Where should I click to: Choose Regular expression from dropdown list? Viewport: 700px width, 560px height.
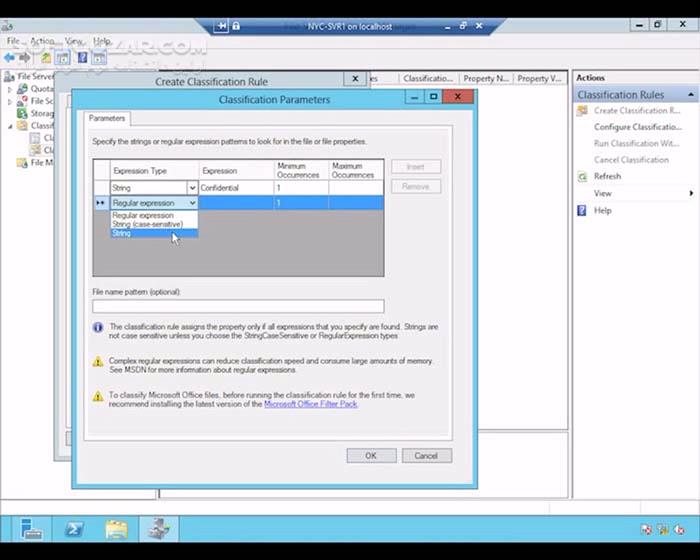point(154,215)
